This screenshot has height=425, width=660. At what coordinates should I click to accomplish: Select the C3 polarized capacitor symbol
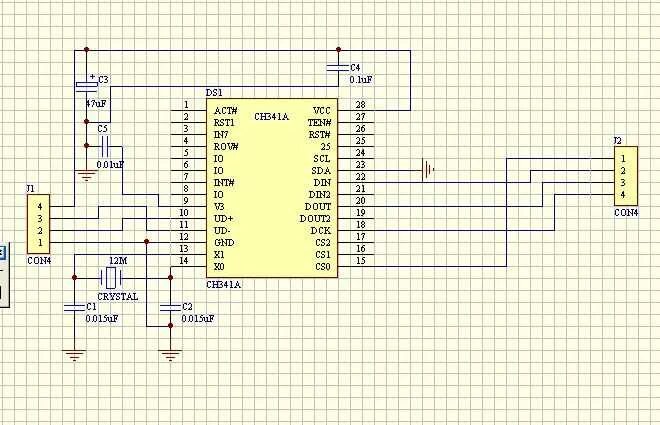87,86
